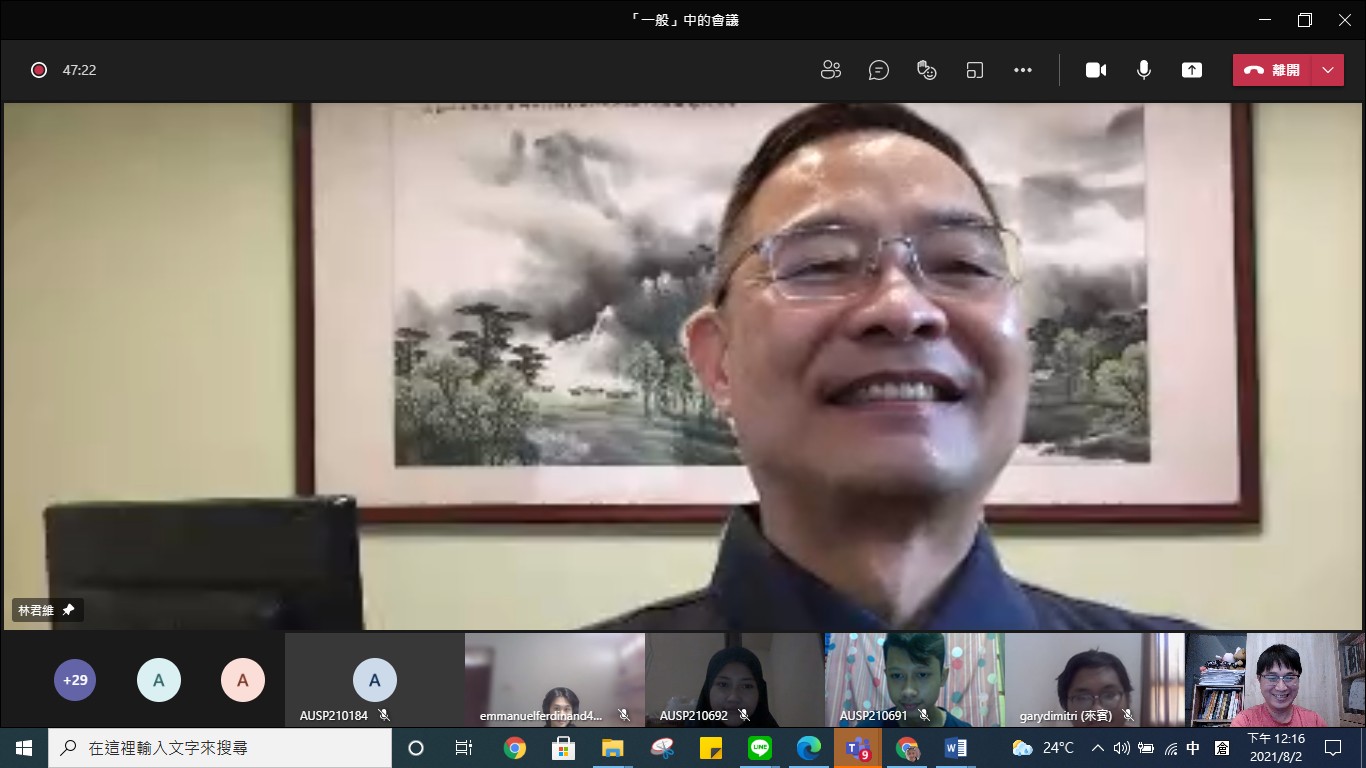
Task: Click muted mic icon on emmanuelferdinand tile
Action: (x=624, y=716)
